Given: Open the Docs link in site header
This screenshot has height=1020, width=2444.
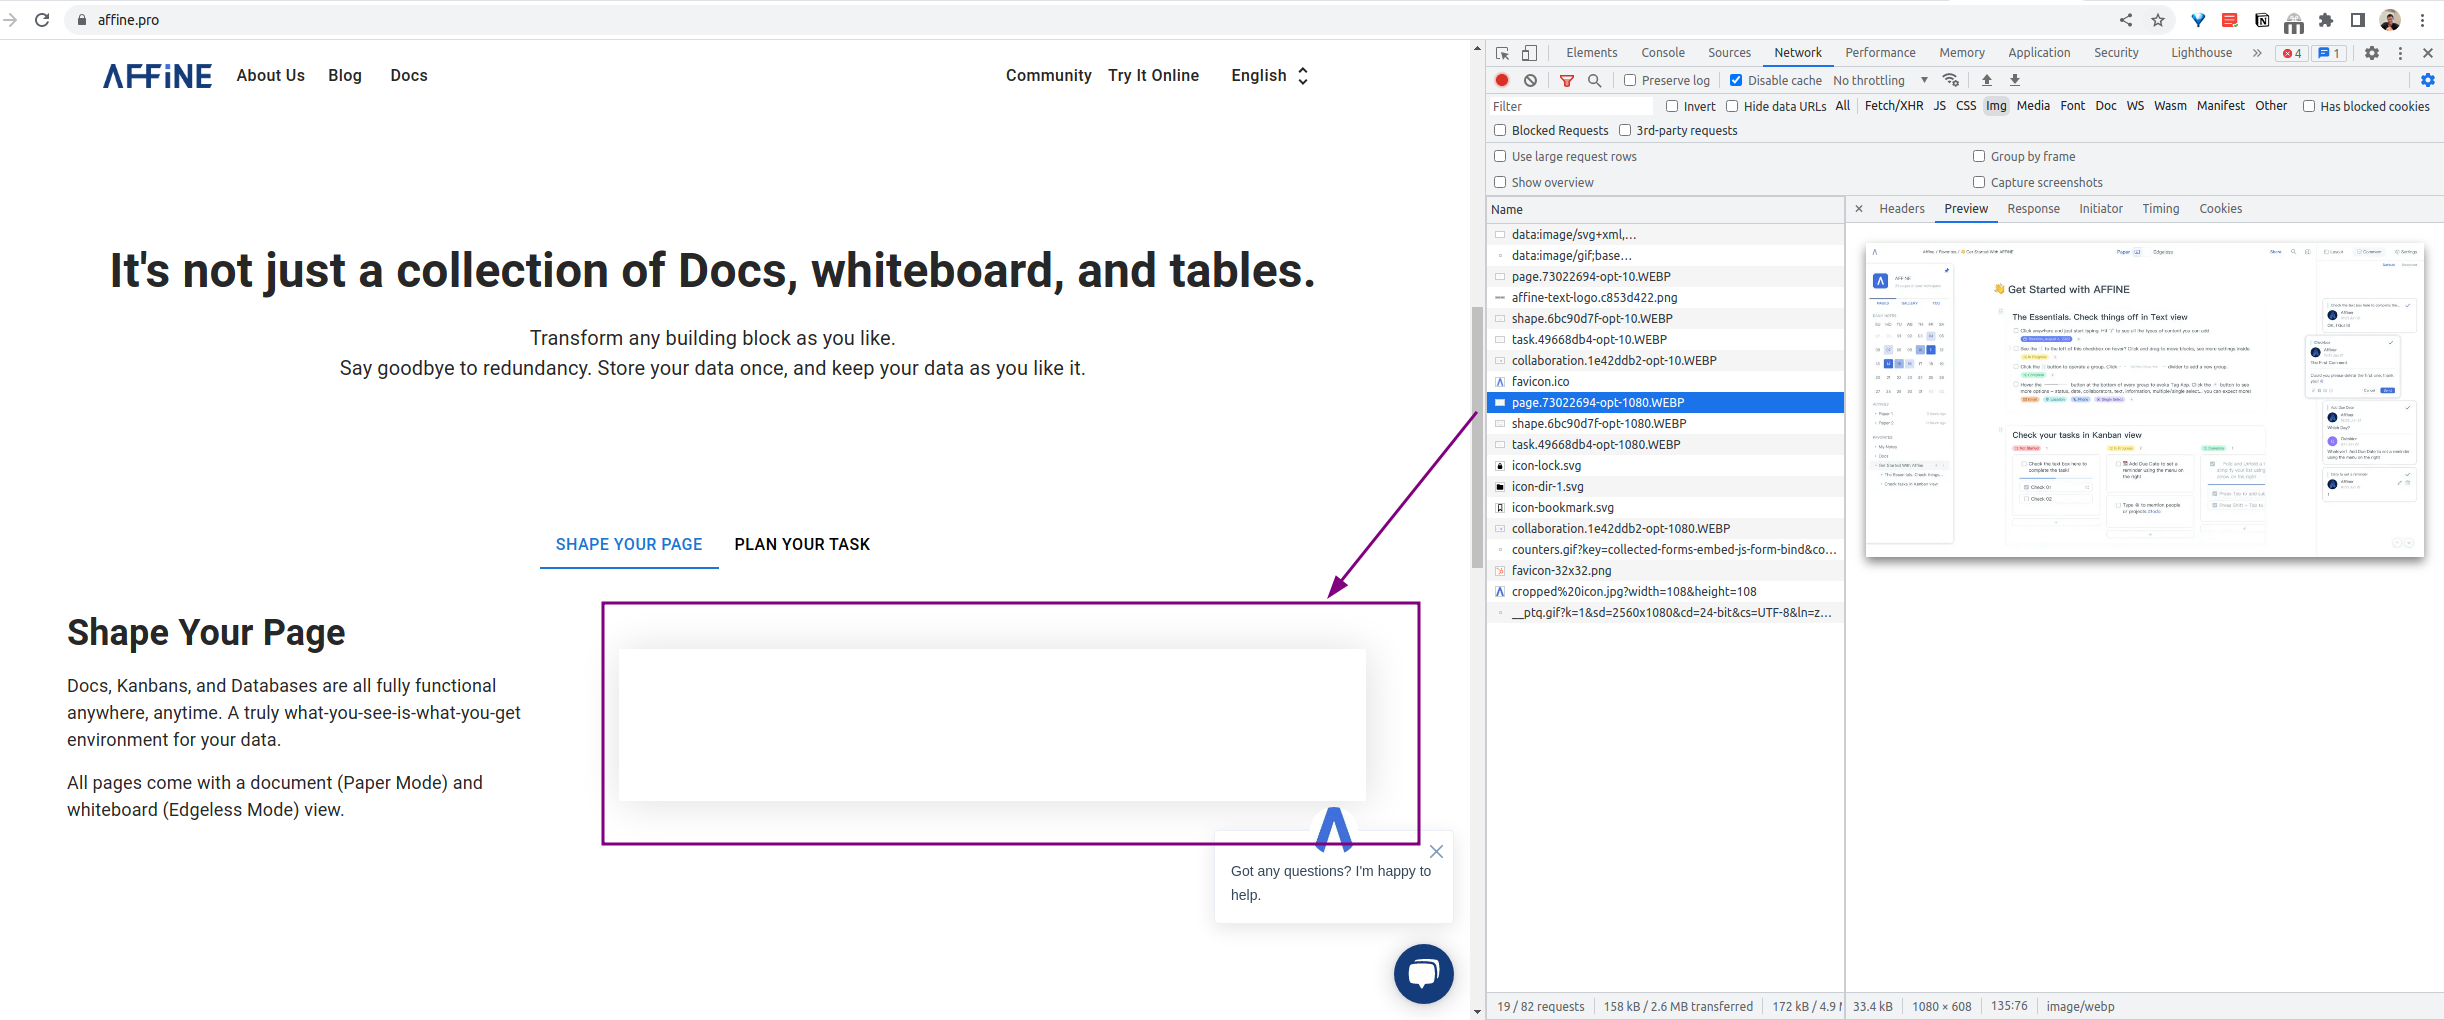Looking at the screenshot, I should (x=409, y=76).
